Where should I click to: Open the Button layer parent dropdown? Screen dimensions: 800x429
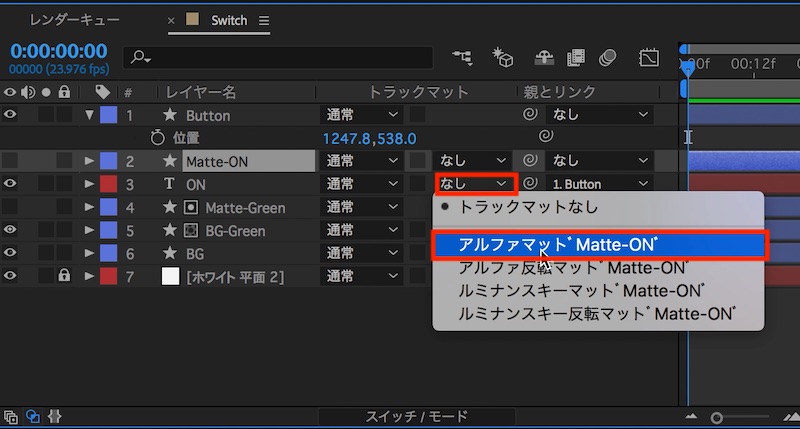coord(600,115)
